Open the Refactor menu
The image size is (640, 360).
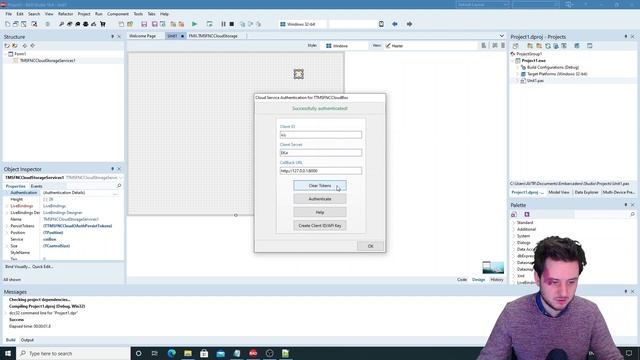click(x=65, y=14)
